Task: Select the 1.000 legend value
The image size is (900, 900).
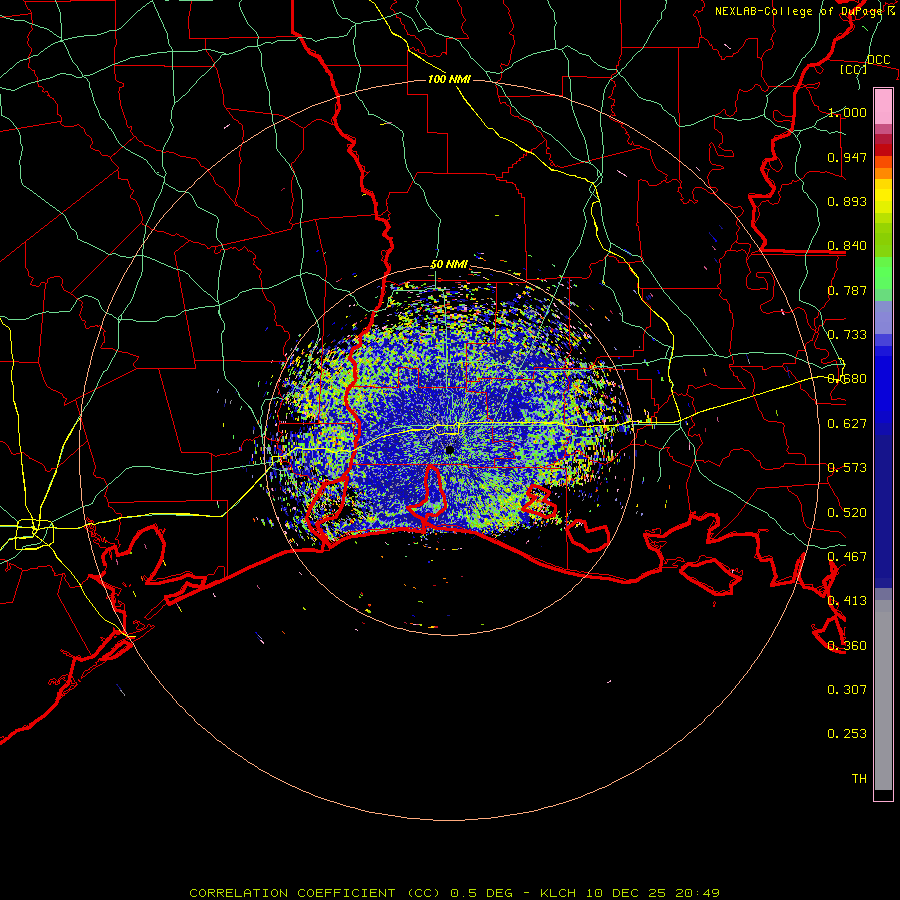Action: (x=847, y=112)
